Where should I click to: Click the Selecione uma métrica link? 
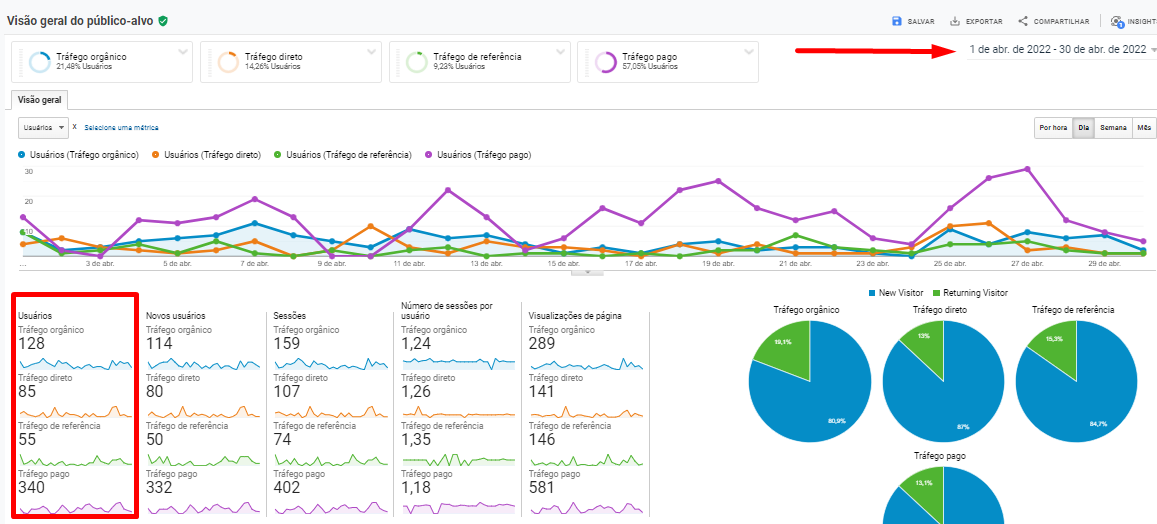[121, 128]
